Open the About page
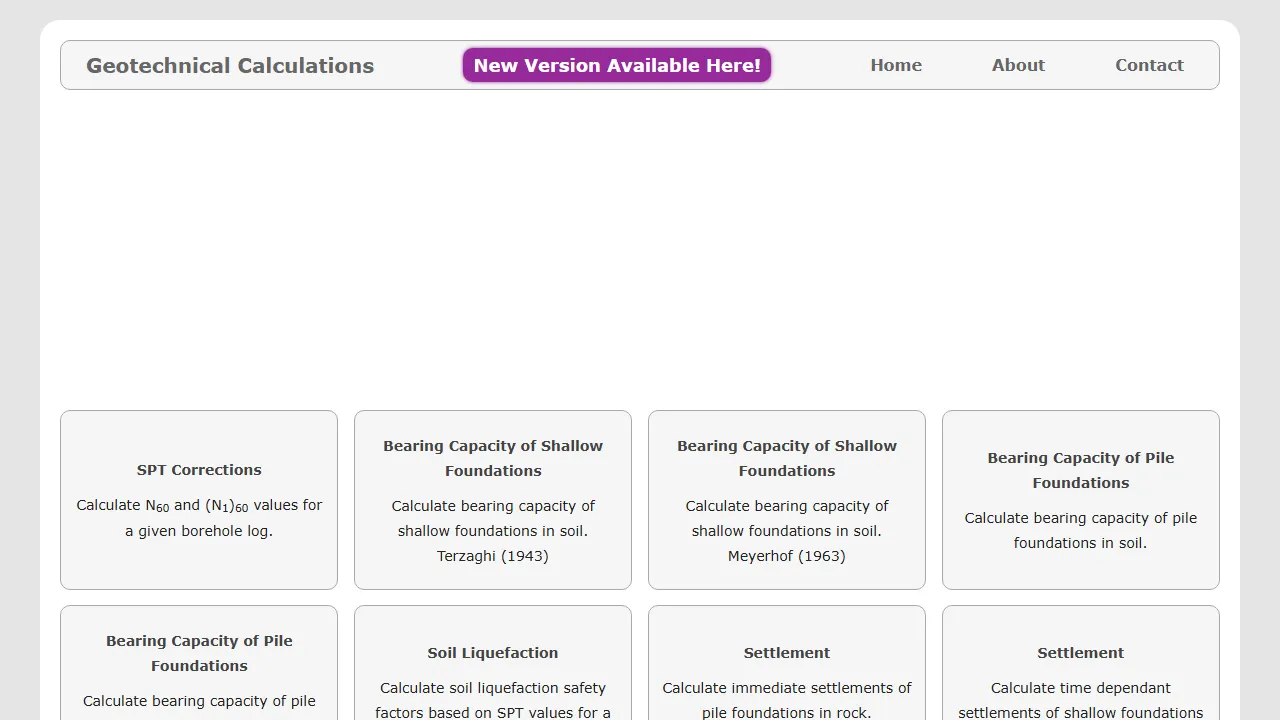The width and height of the screenshot is (1280, 720). 1018,65
